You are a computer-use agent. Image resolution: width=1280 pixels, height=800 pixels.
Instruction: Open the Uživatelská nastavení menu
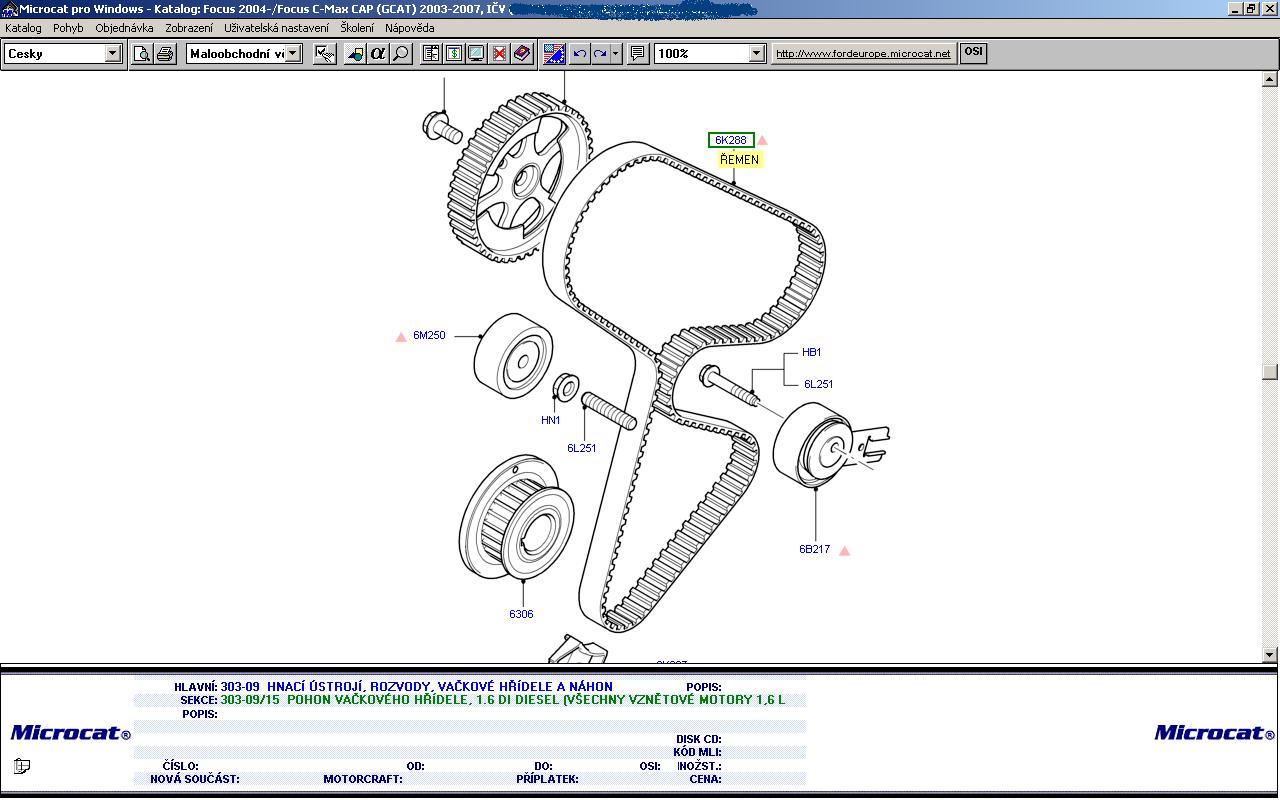276,28
